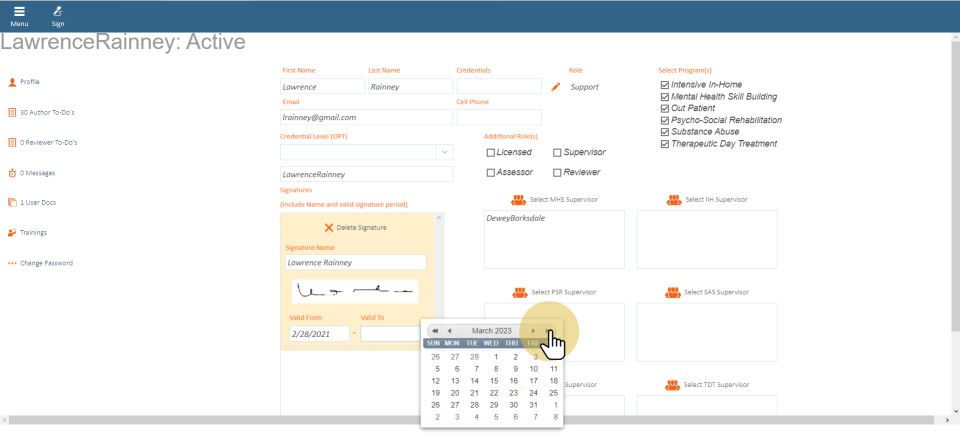Viewport: 960px width, 443px height.
Task: Click the Select TDT Supervisor people icon
Action: [674, 384]
